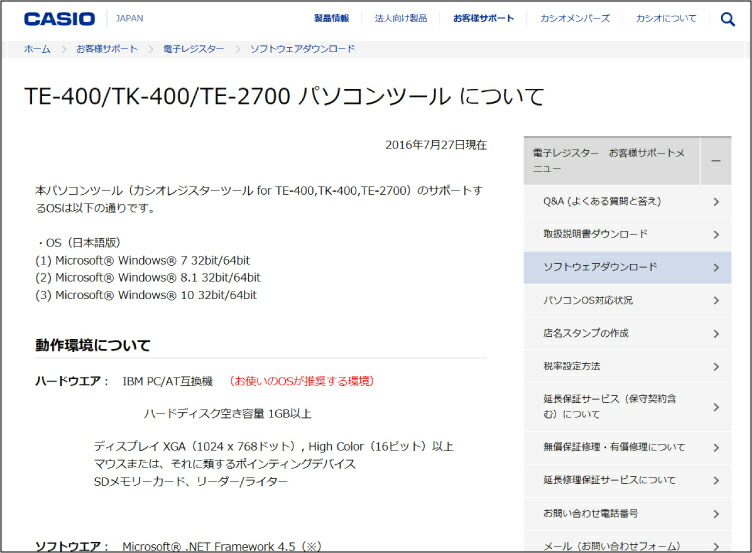Screen dimensions: 752x553
Task: Click the マウスまたは、それに類するポインティングデバイス line
Action: (x=224, y=464)
